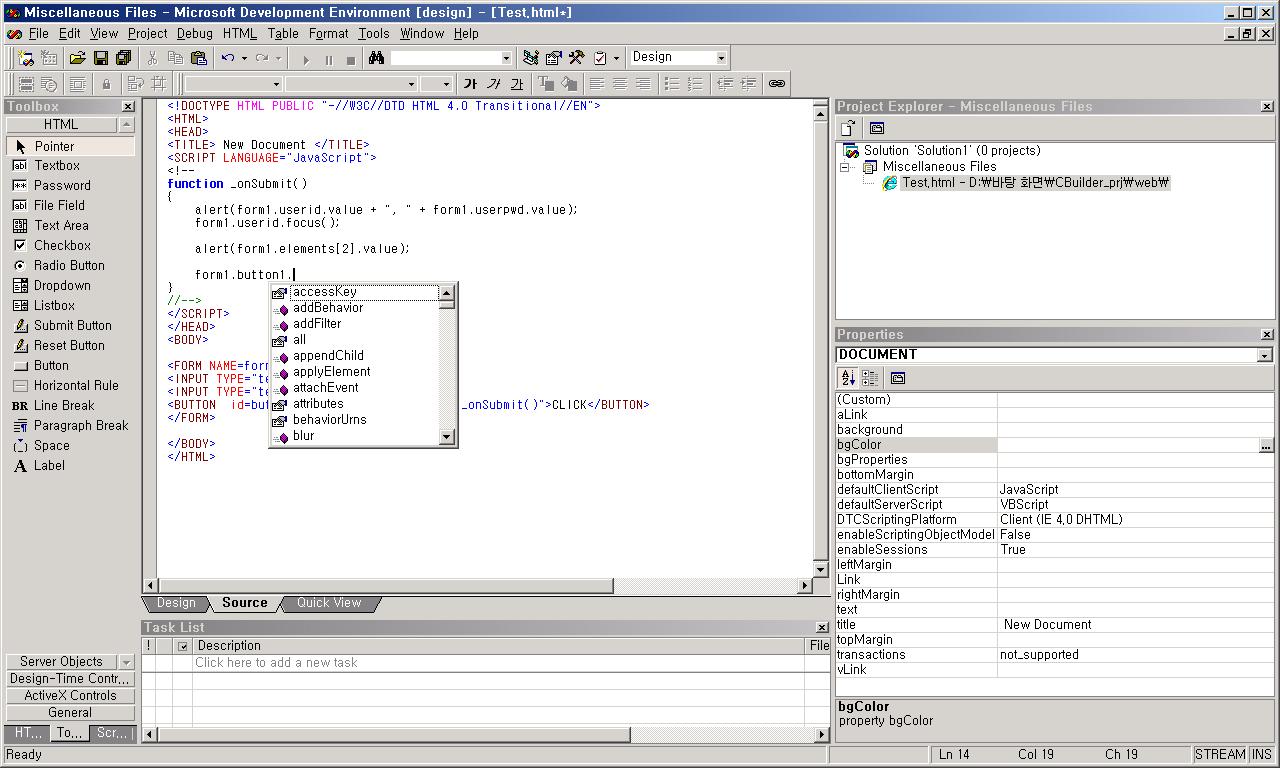Image resolution: width=1280 pixels, height=768 pixels.
Task: Open the Design-Time Controls toolbox section
Action: pyautogui.click(x=70, y=679)
